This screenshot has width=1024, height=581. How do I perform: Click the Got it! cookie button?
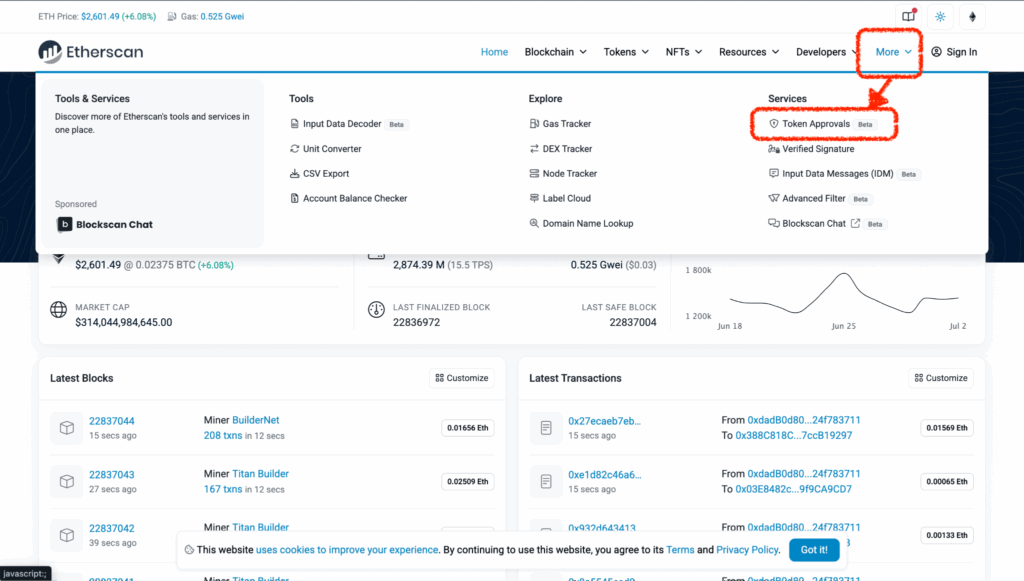pyautogui.click(x=814, y=550)
